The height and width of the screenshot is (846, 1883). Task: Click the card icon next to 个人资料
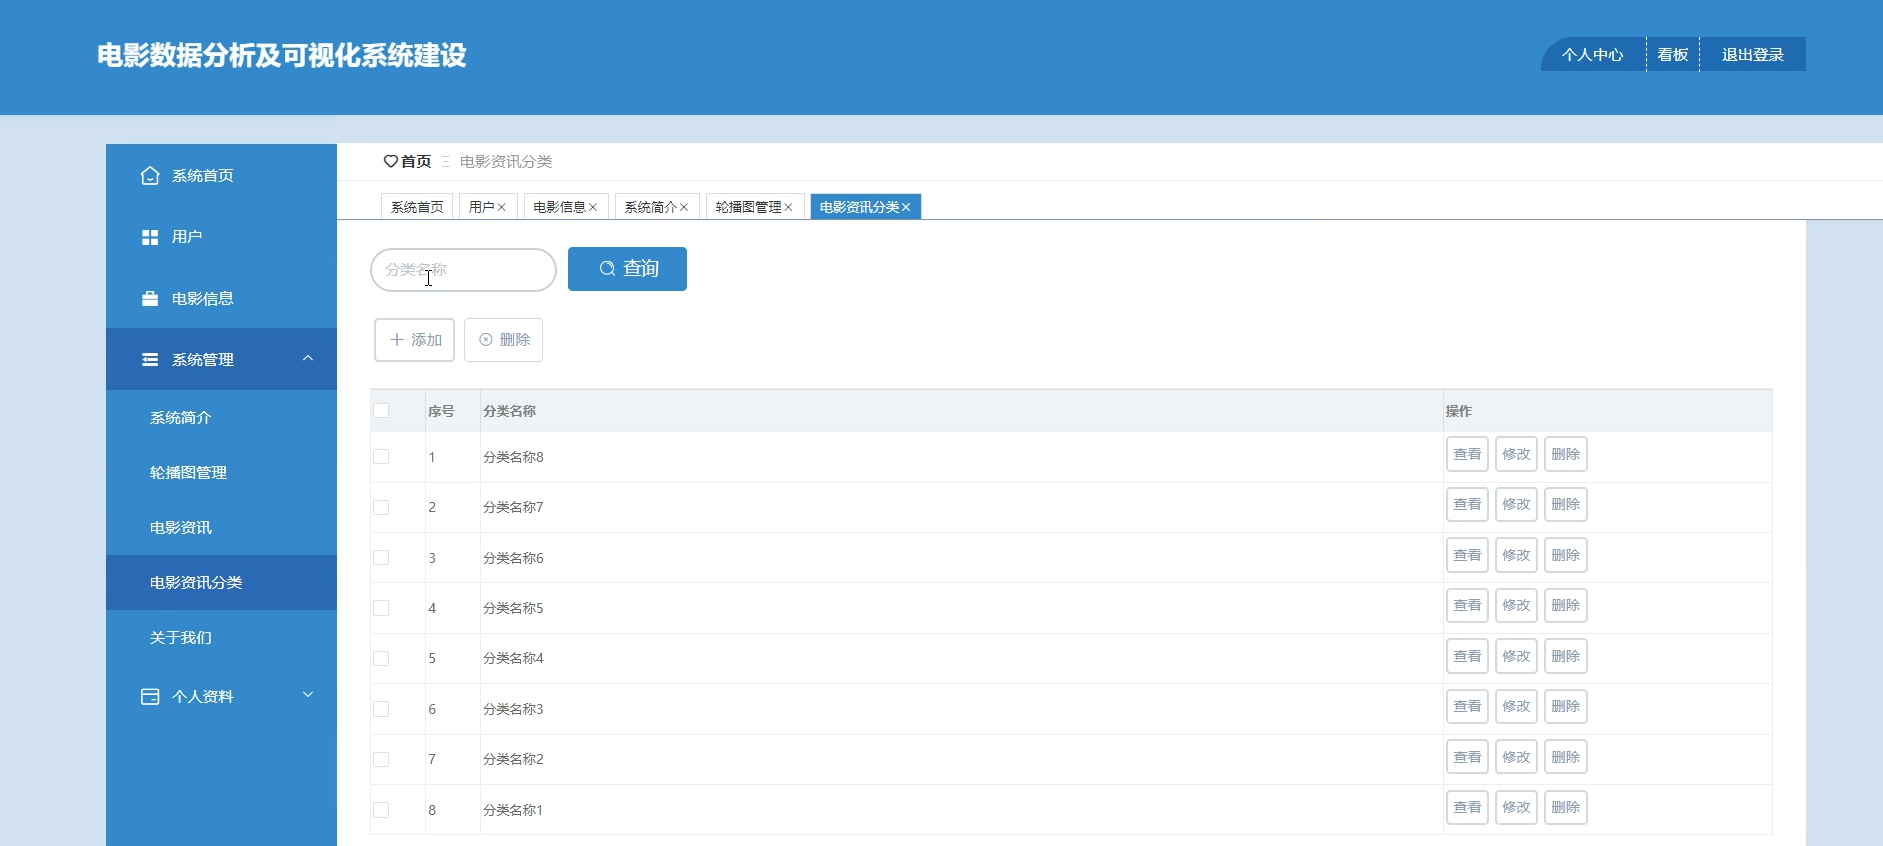[150, 697]
